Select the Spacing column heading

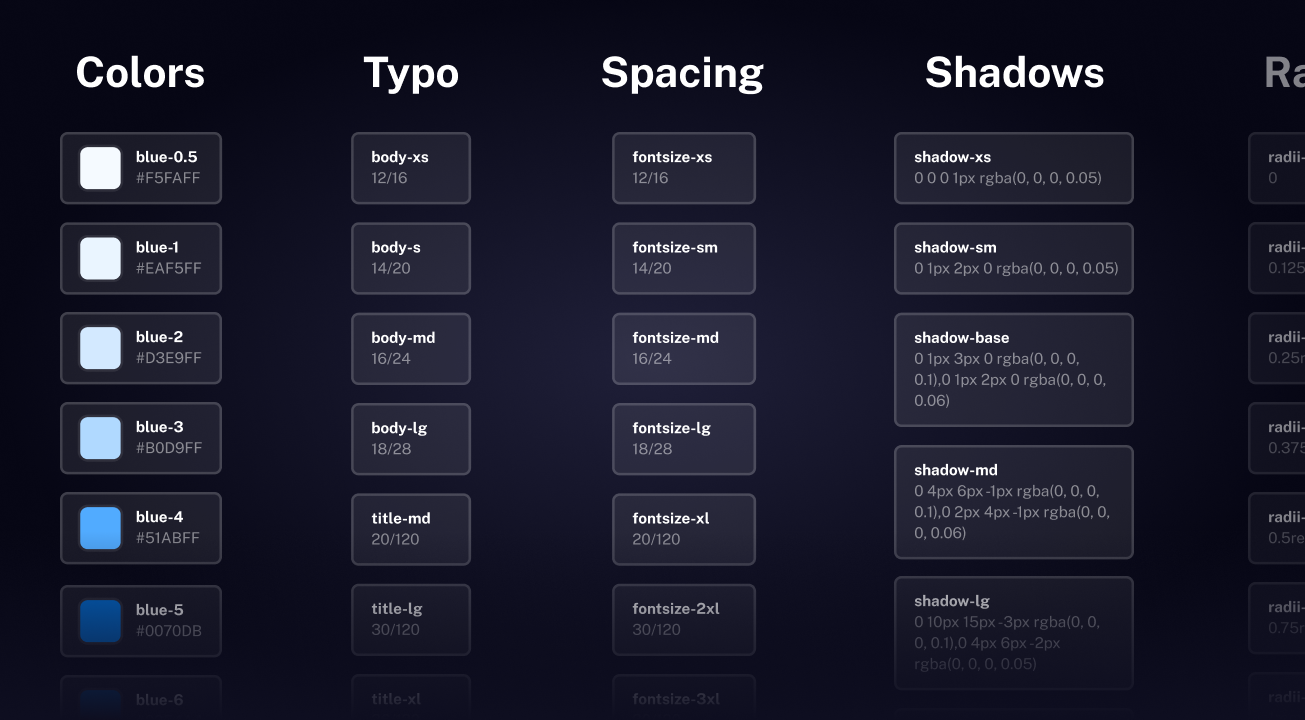point(683,74)
